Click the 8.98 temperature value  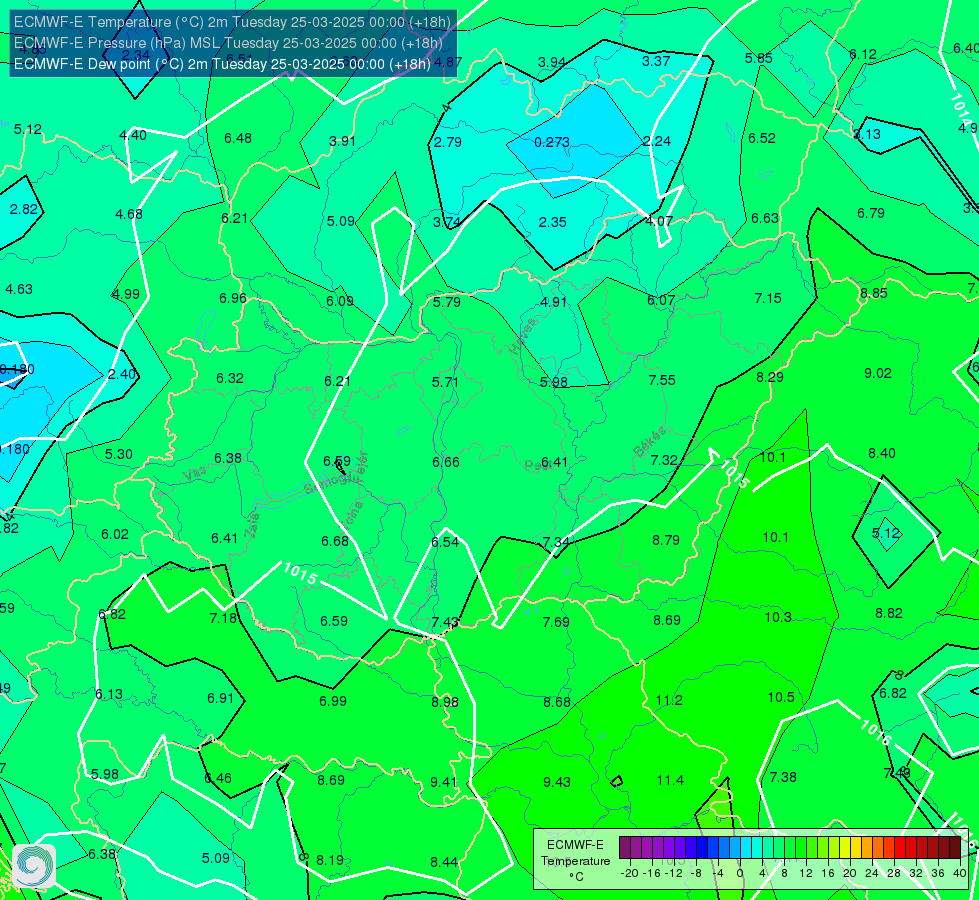click(445, 703)
